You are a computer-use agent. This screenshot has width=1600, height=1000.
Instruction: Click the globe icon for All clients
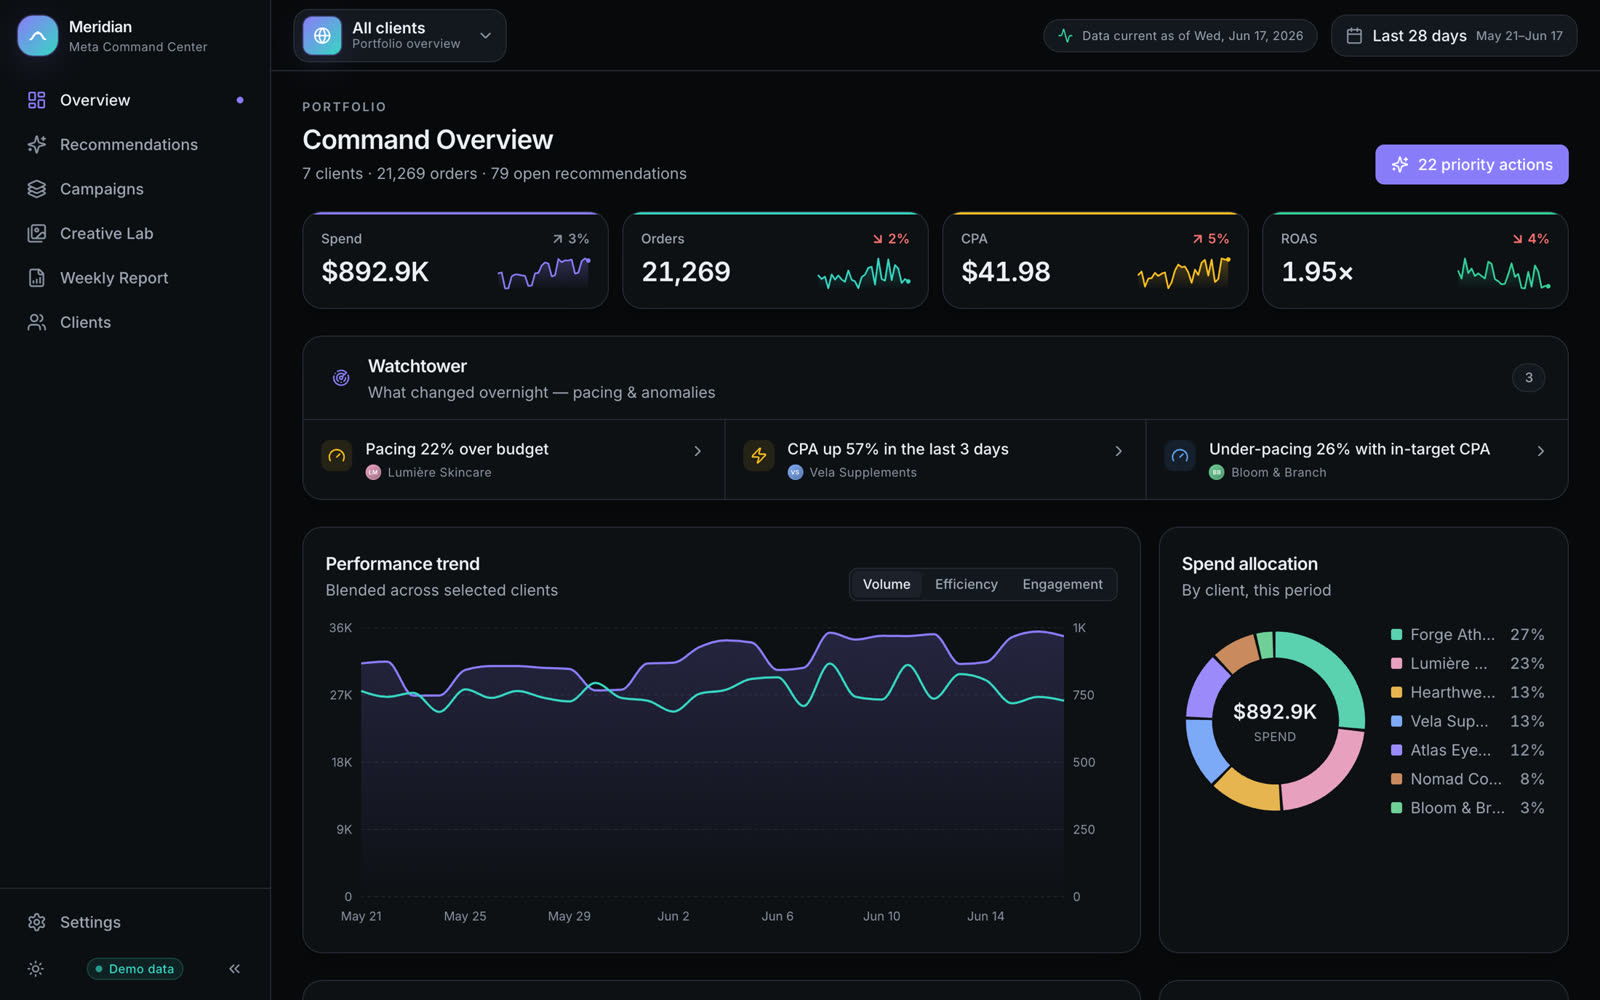pos(322,36)
